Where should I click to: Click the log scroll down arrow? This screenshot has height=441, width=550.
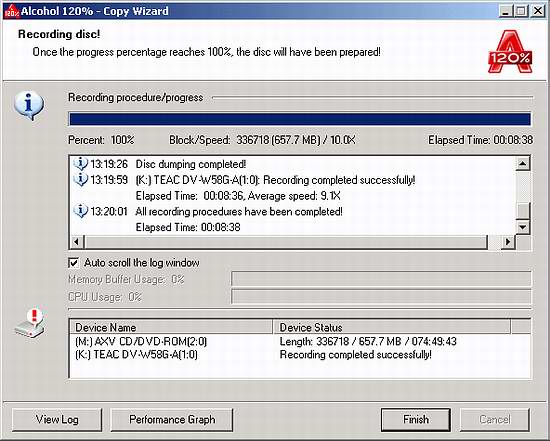click(523, 227)
